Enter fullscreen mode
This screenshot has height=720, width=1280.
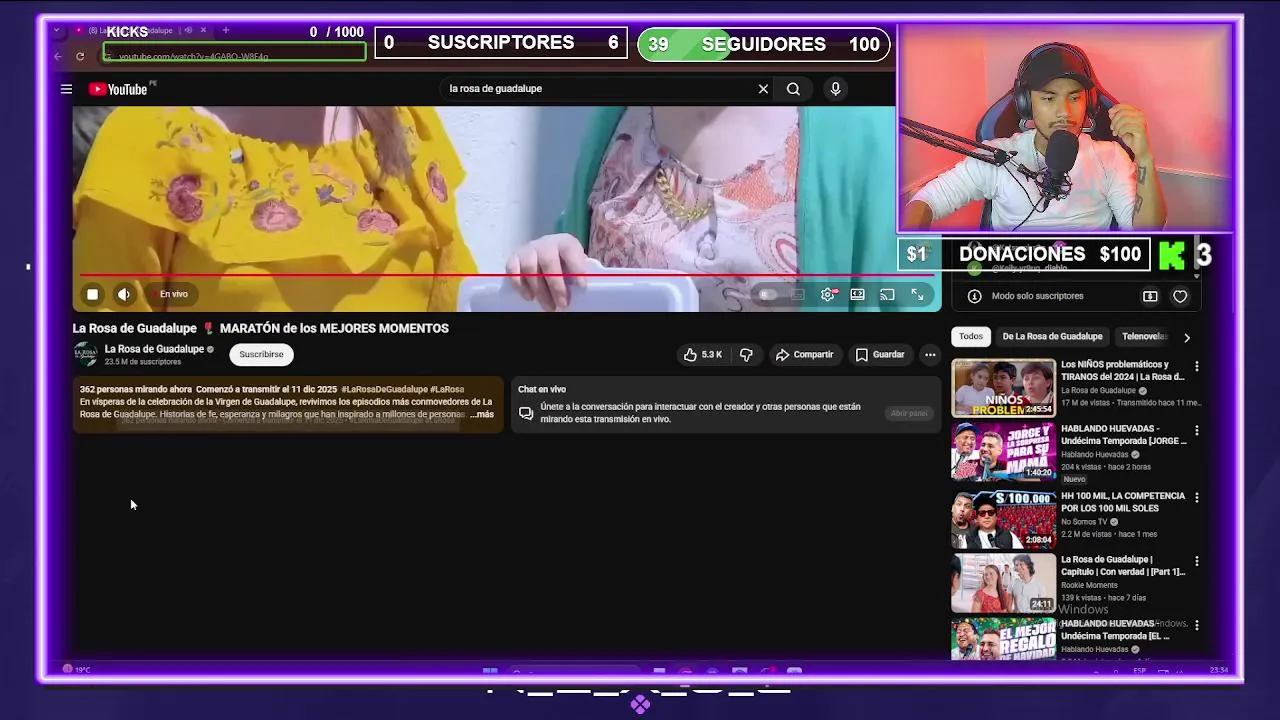917,295
